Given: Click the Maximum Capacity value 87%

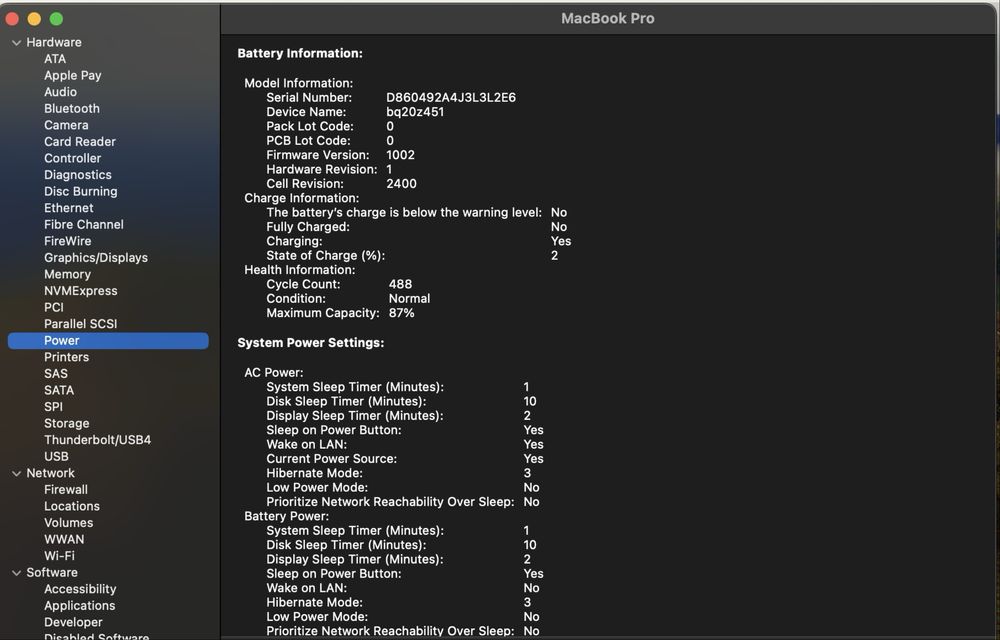Looking at the screenshot, I should [x=402, y=313].
